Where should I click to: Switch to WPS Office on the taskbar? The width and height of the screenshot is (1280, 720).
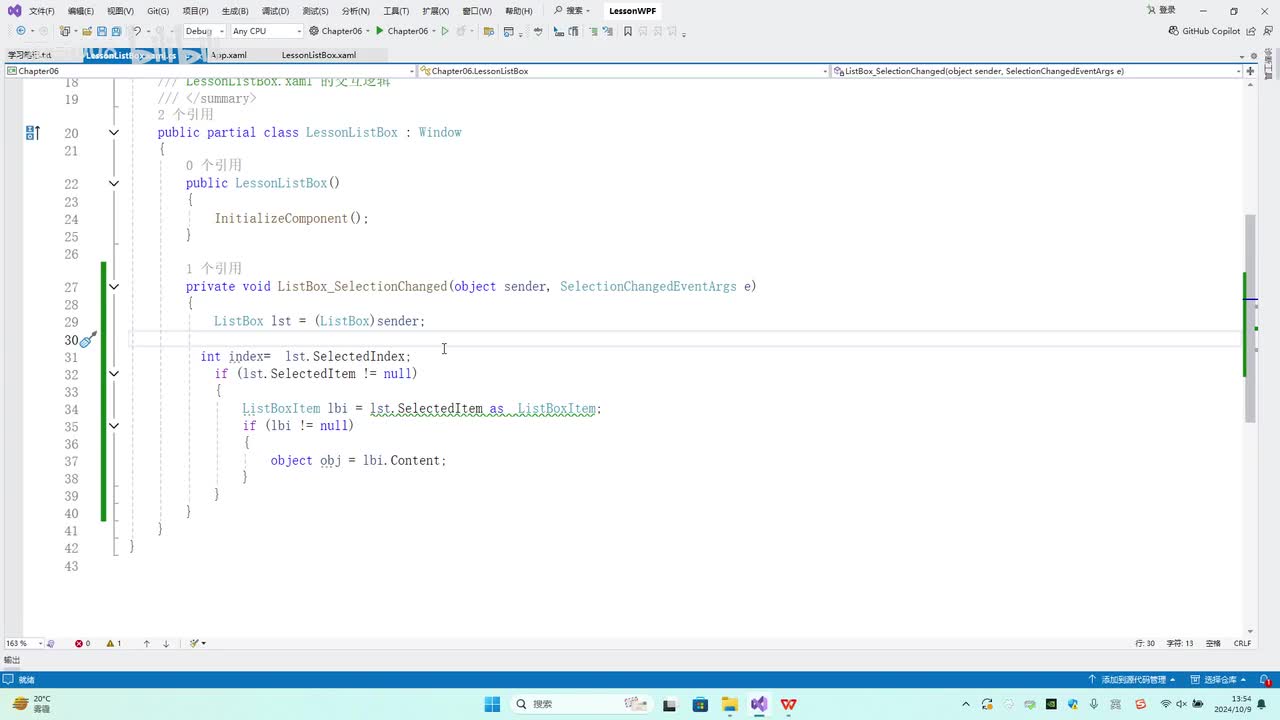pos(788,704)
